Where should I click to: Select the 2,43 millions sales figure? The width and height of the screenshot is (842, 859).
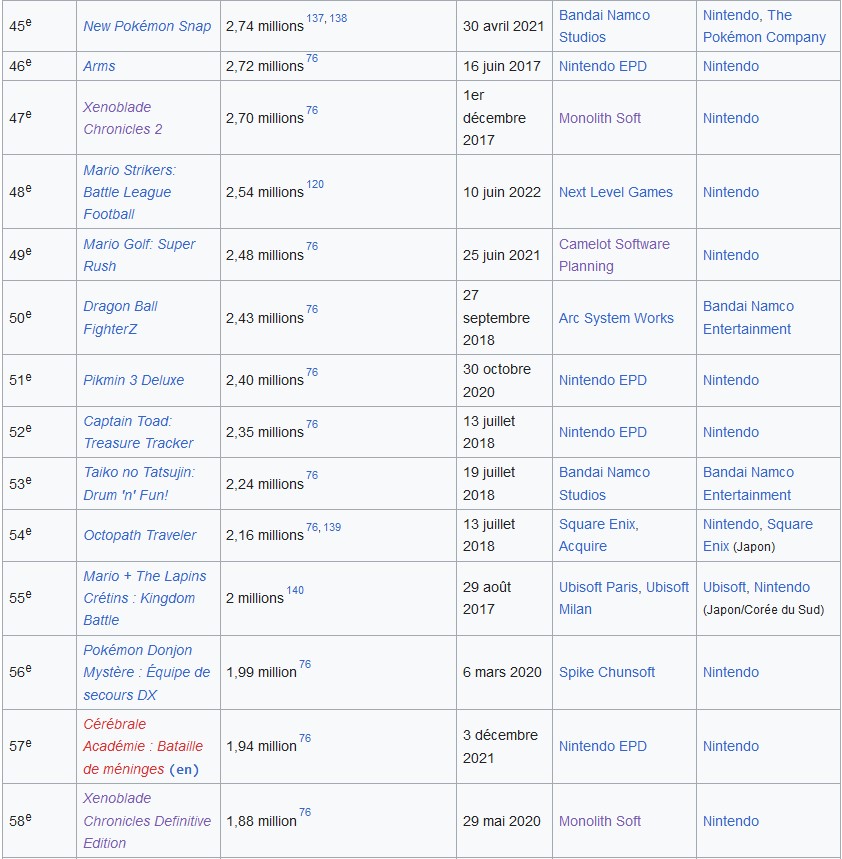(x=265, y=318)
